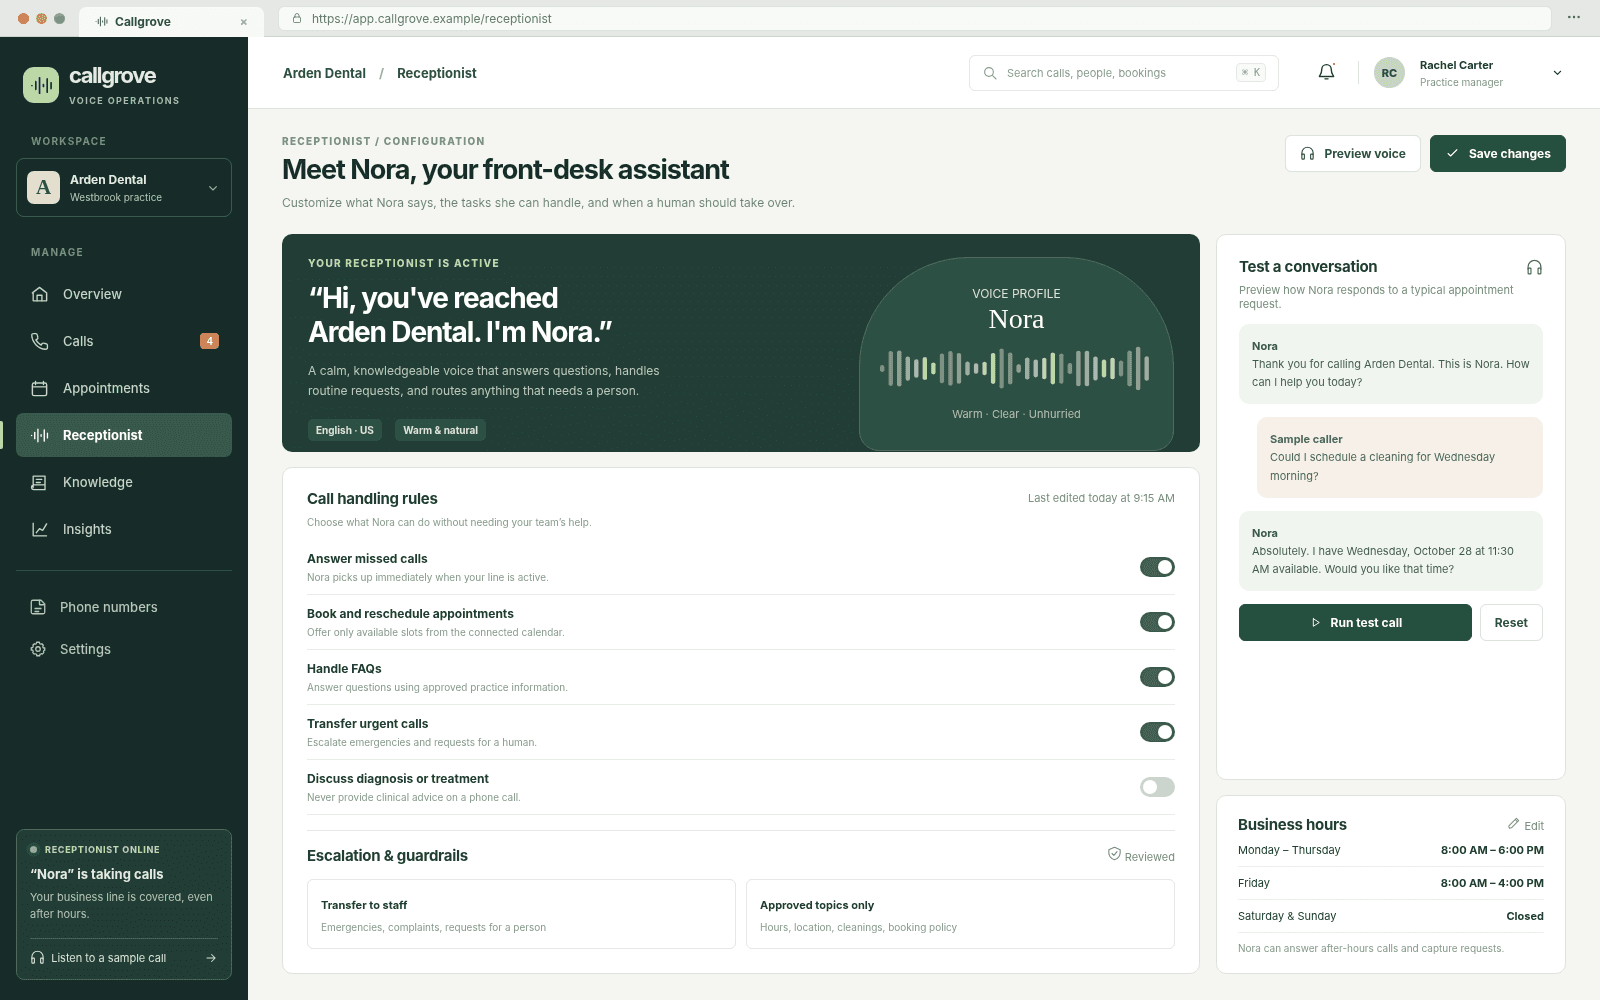Navigate to Insights label

(87, 529)
